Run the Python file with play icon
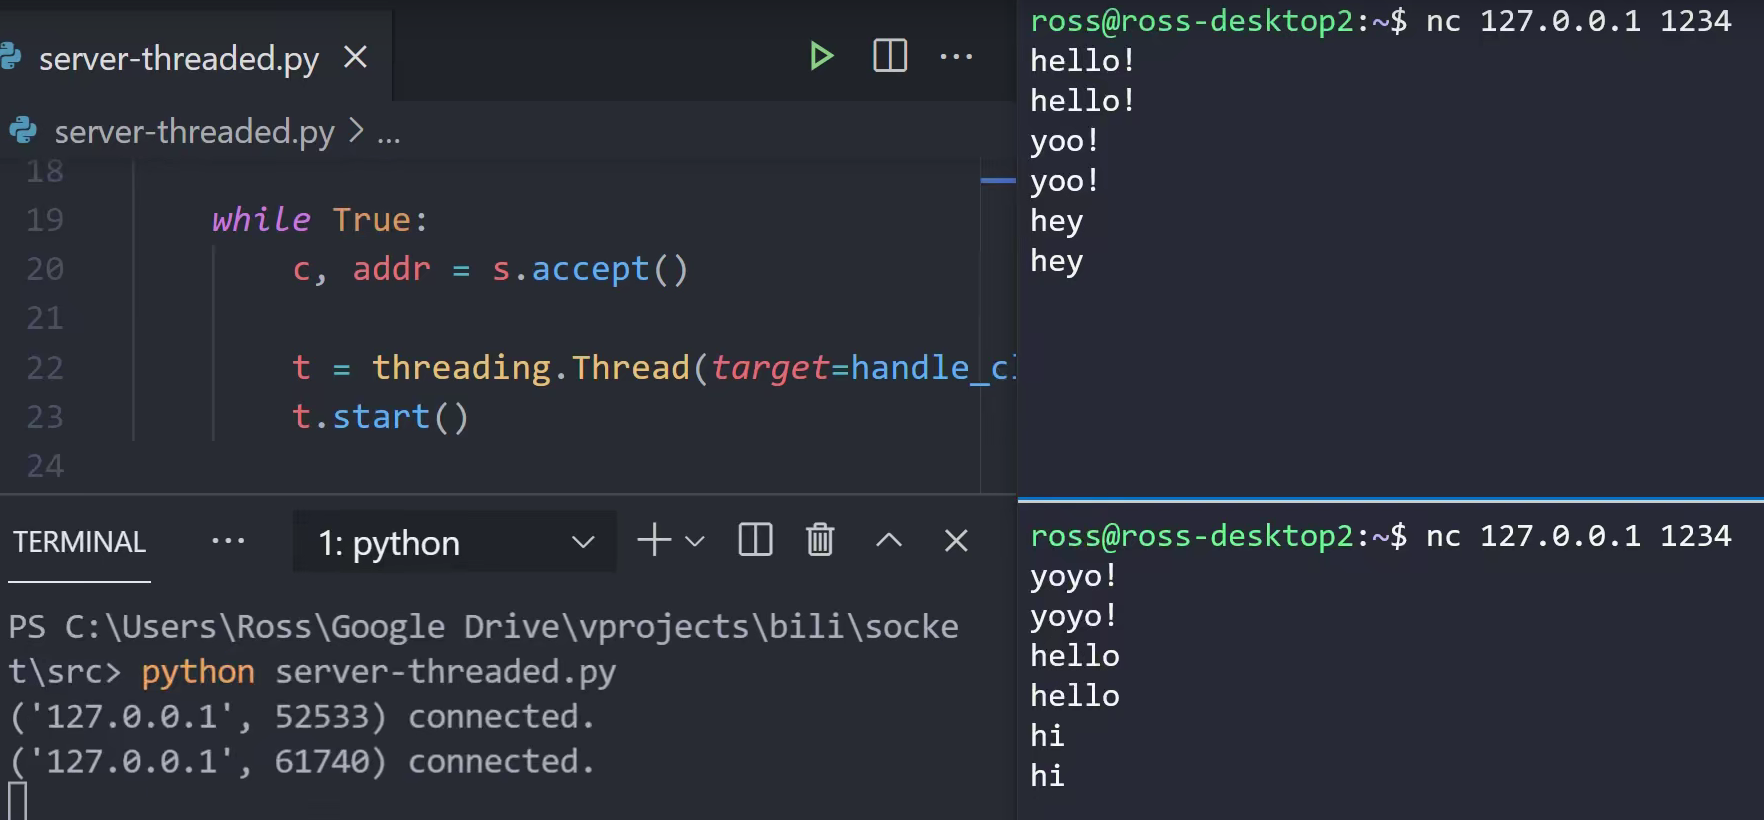 821,56
